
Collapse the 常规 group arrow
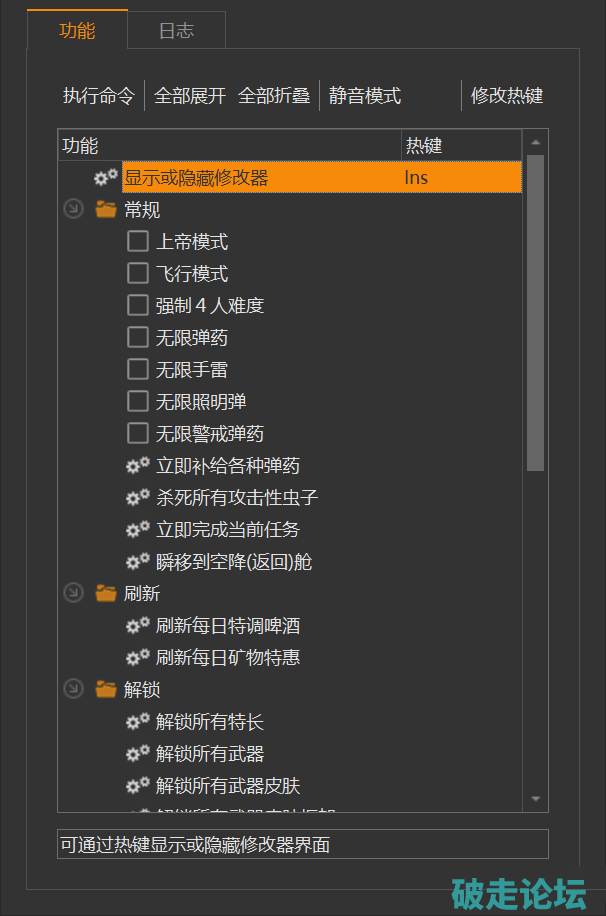[x=73, y=210]
